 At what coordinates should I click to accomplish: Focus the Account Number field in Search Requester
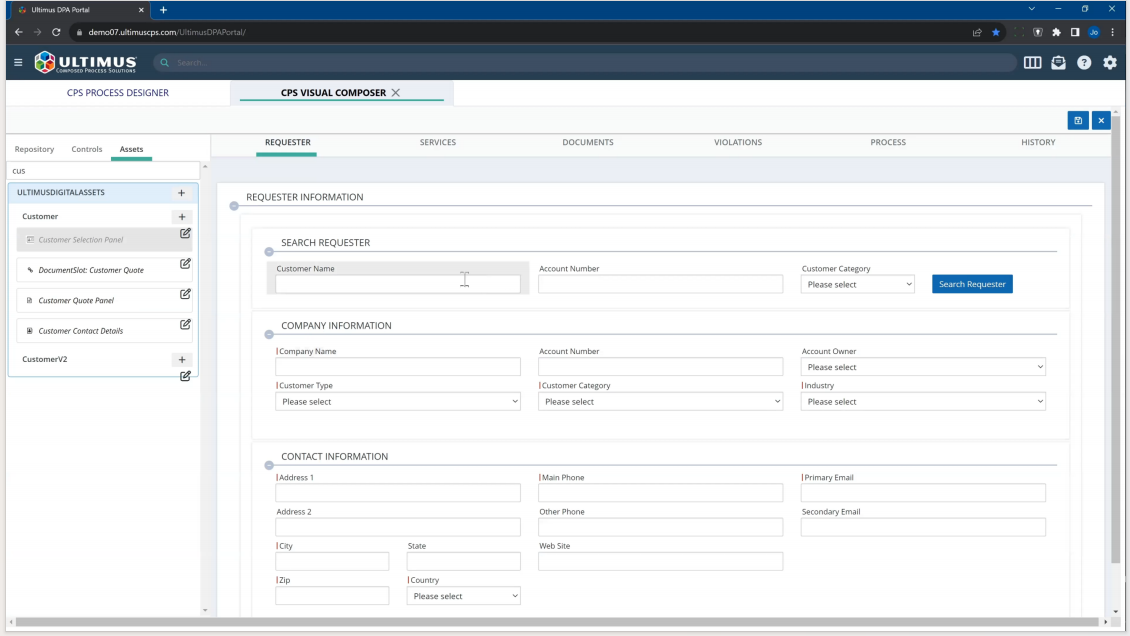point(660,285)
